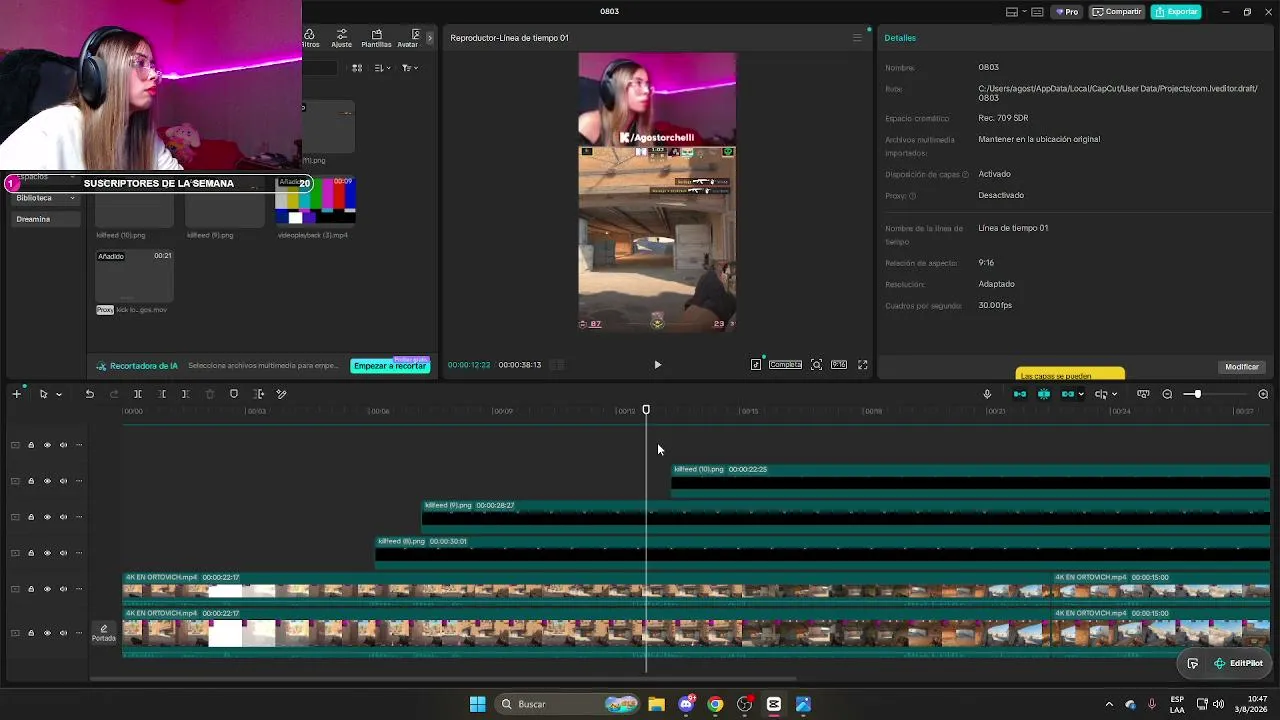Screen dimensions: 1280x720
Task: Lock the main track beside Portada
Action: pyautogui.click(x=31, y=633)
